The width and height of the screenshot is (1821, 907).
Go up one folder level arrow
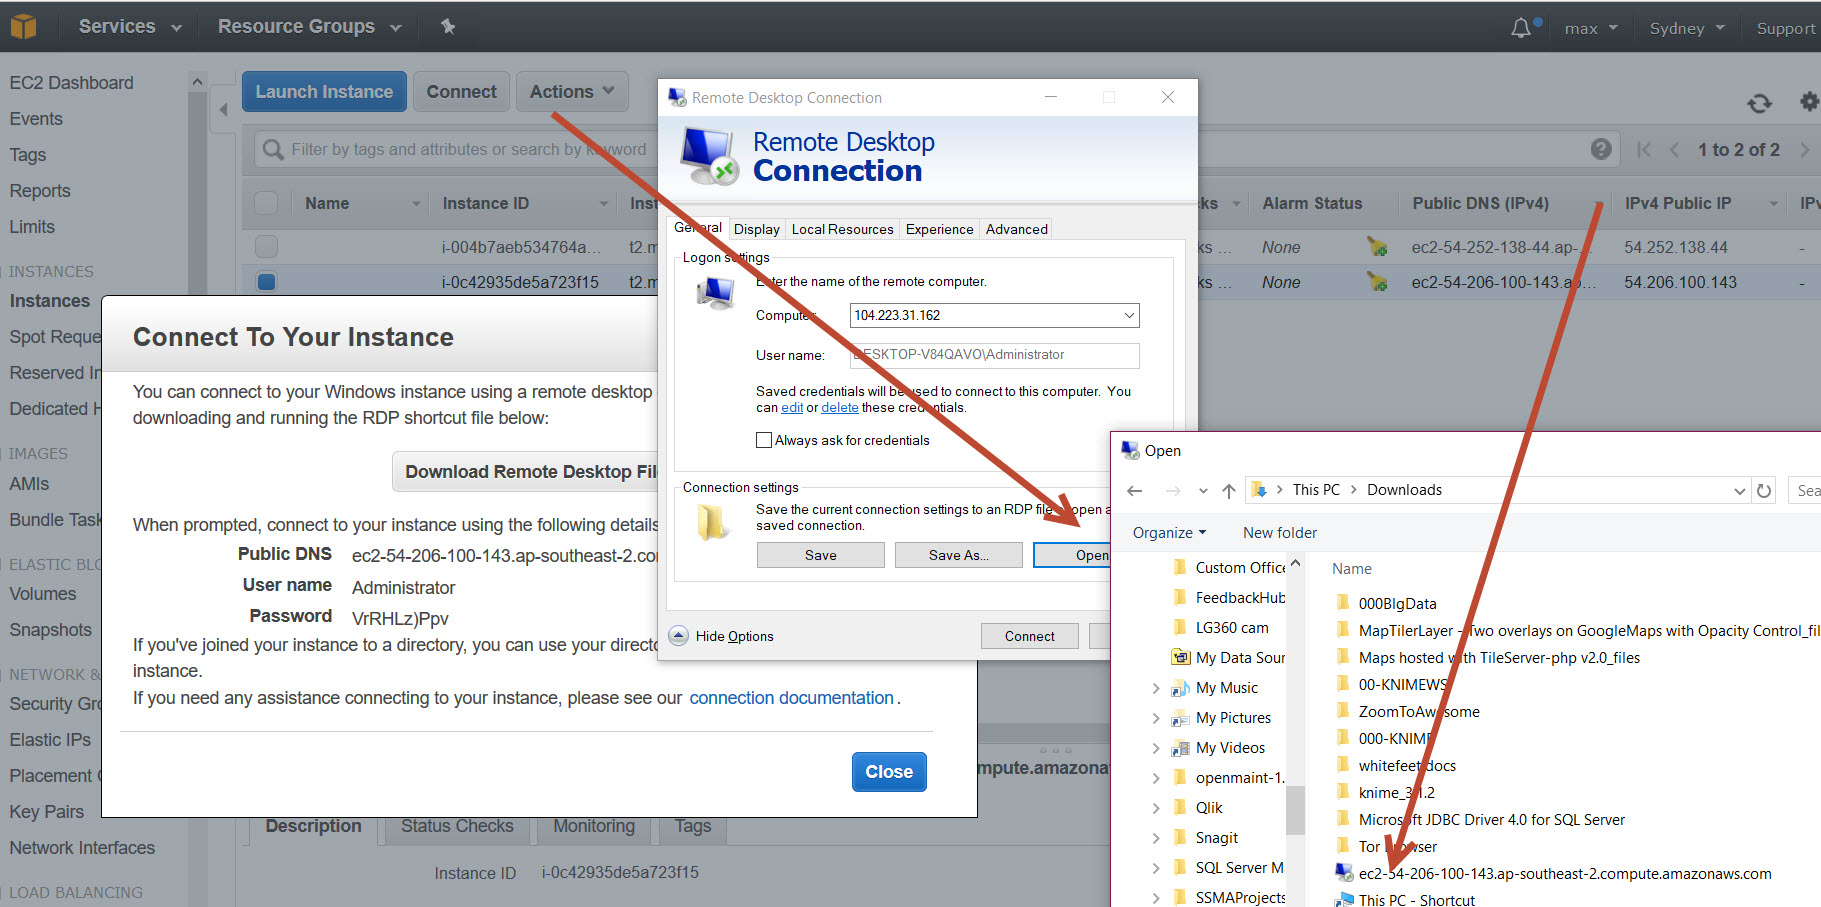pyautogui.click(x=1229, y=490)
